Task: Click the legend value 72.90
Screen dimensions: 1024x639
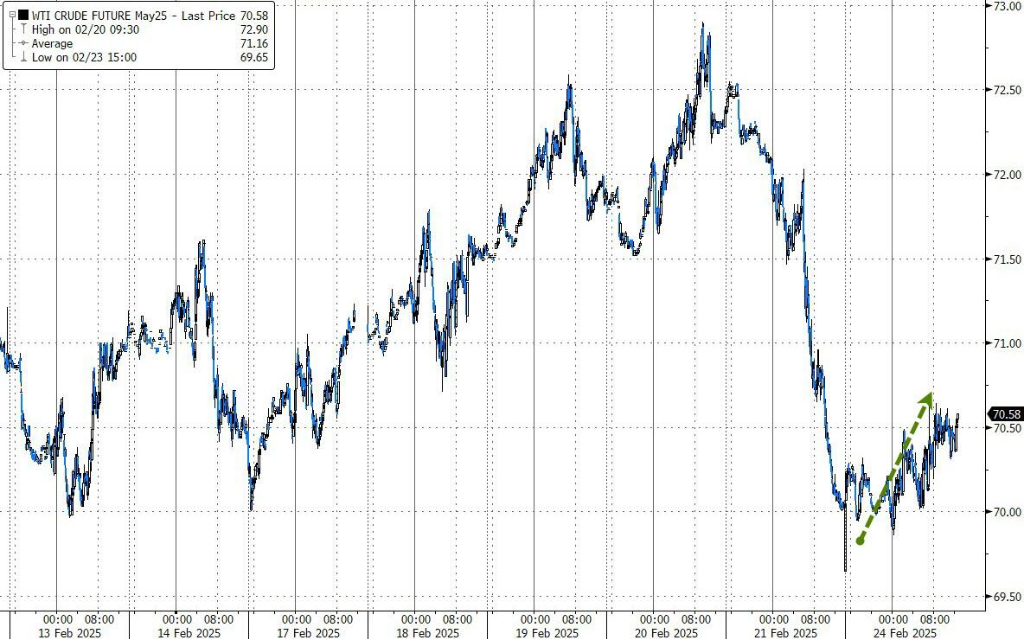Action: [253, 29]
